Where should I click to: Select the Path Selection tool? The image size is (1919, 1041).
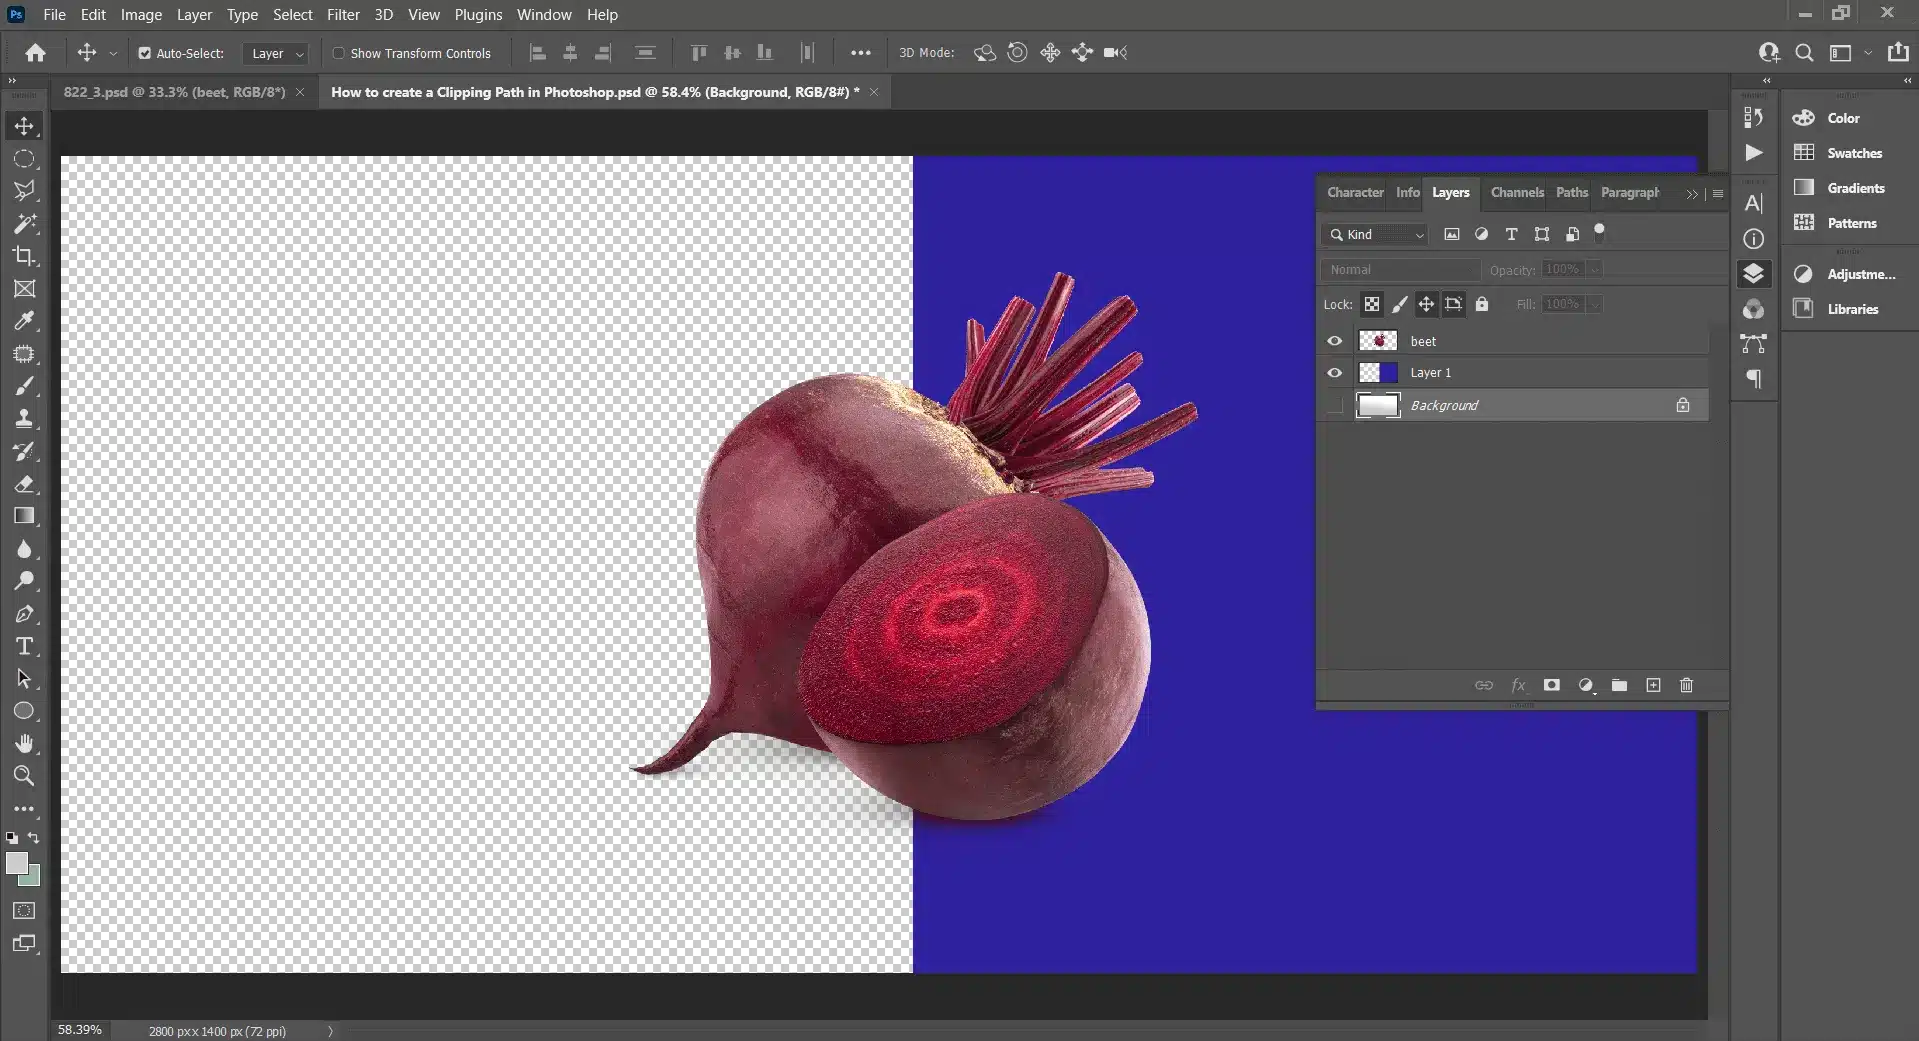pyautogui.click(x=24, y=679)
